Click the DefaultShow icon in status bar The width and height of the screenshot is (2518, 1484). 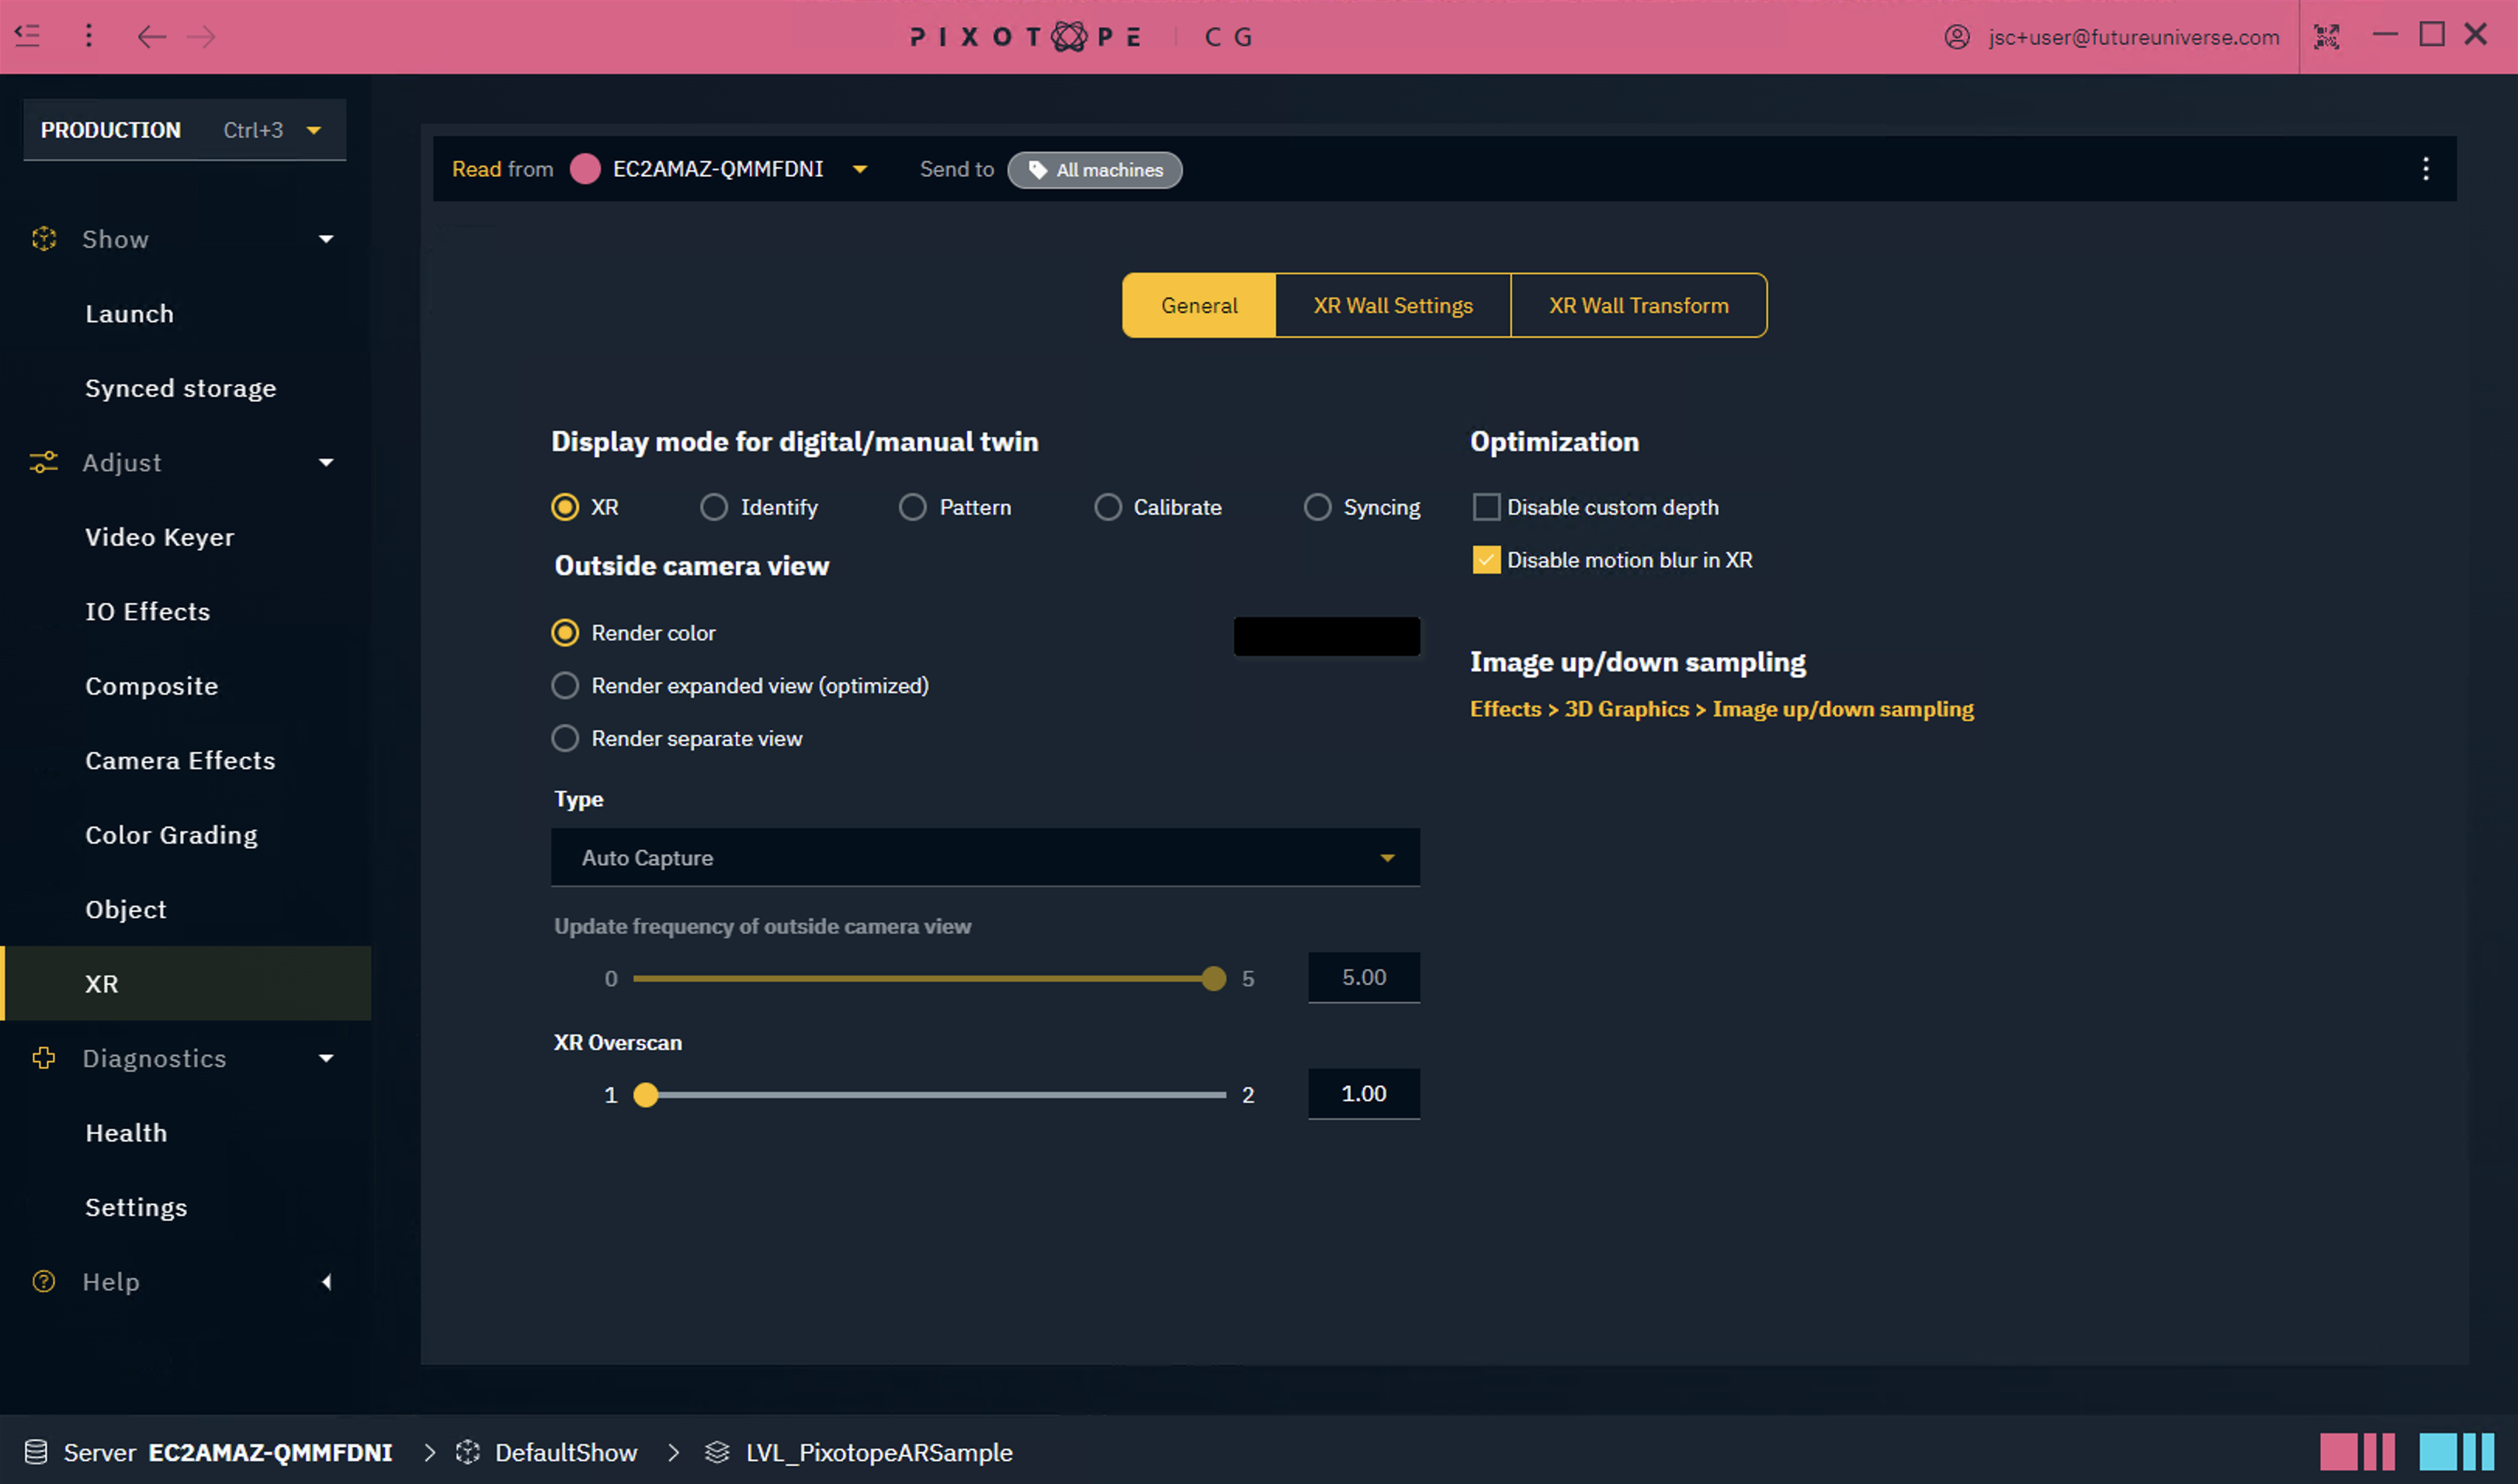click(x=468, y=1452)
